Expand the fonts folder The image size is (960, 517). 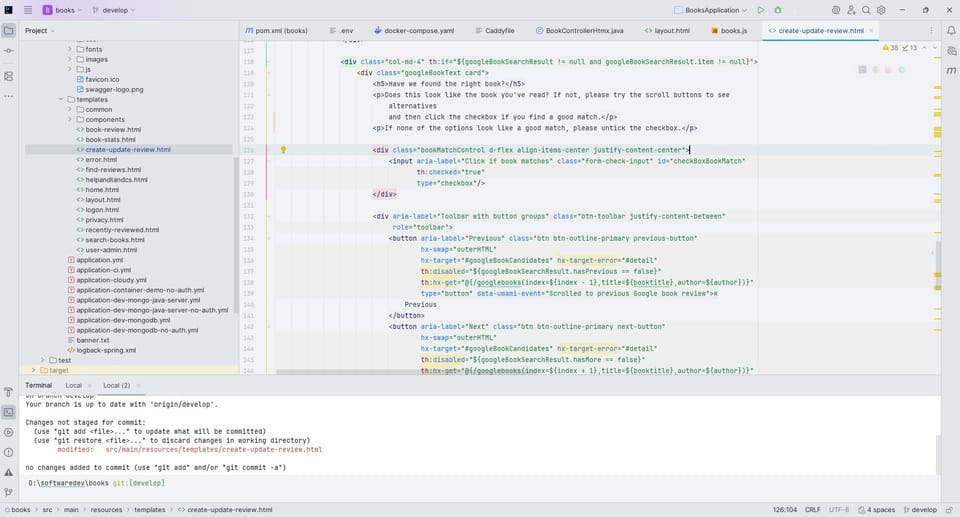pos(69,49)
